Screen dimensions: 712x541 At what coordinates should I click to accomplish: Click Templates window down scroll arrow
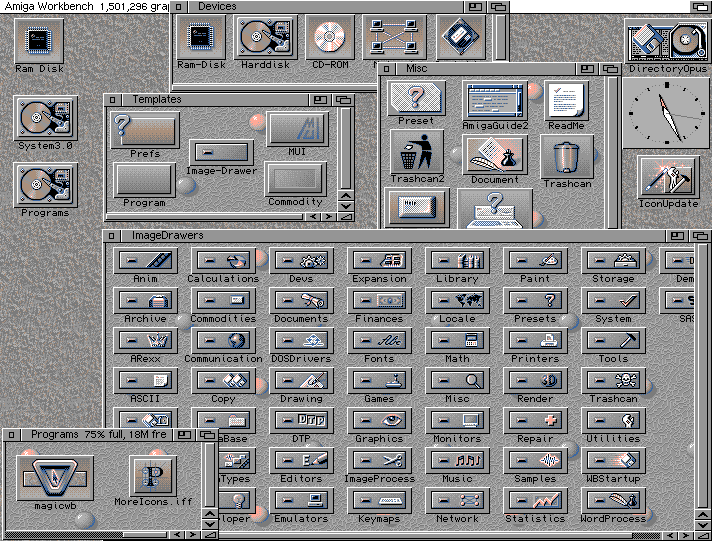[x=346, y=207]
